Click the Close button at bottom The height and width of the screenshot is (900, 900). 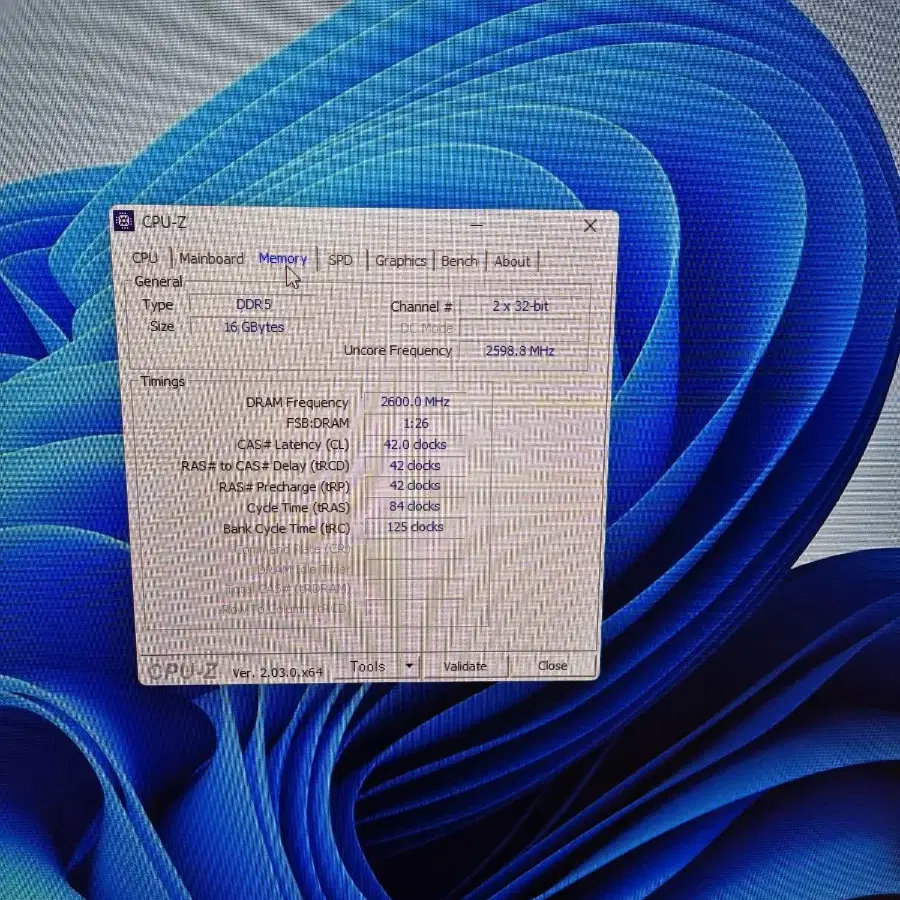coord(552,666)
